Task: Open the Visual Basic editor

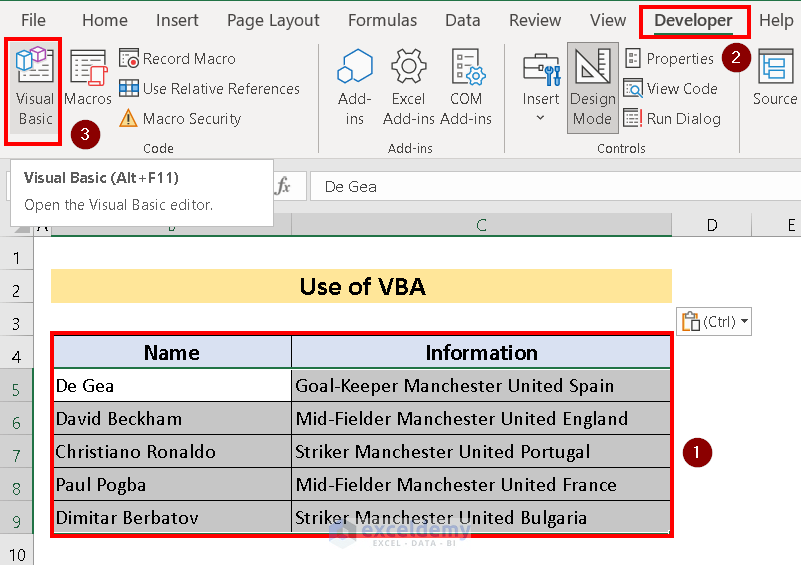Action: point(34,87)
